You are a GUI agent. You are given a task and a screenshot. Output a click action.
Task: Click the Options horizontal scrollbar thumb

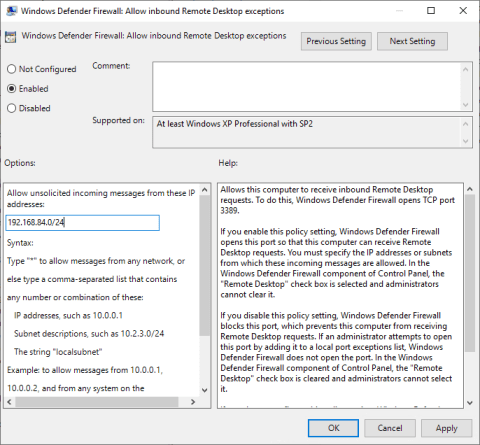(x=97, y=402)
